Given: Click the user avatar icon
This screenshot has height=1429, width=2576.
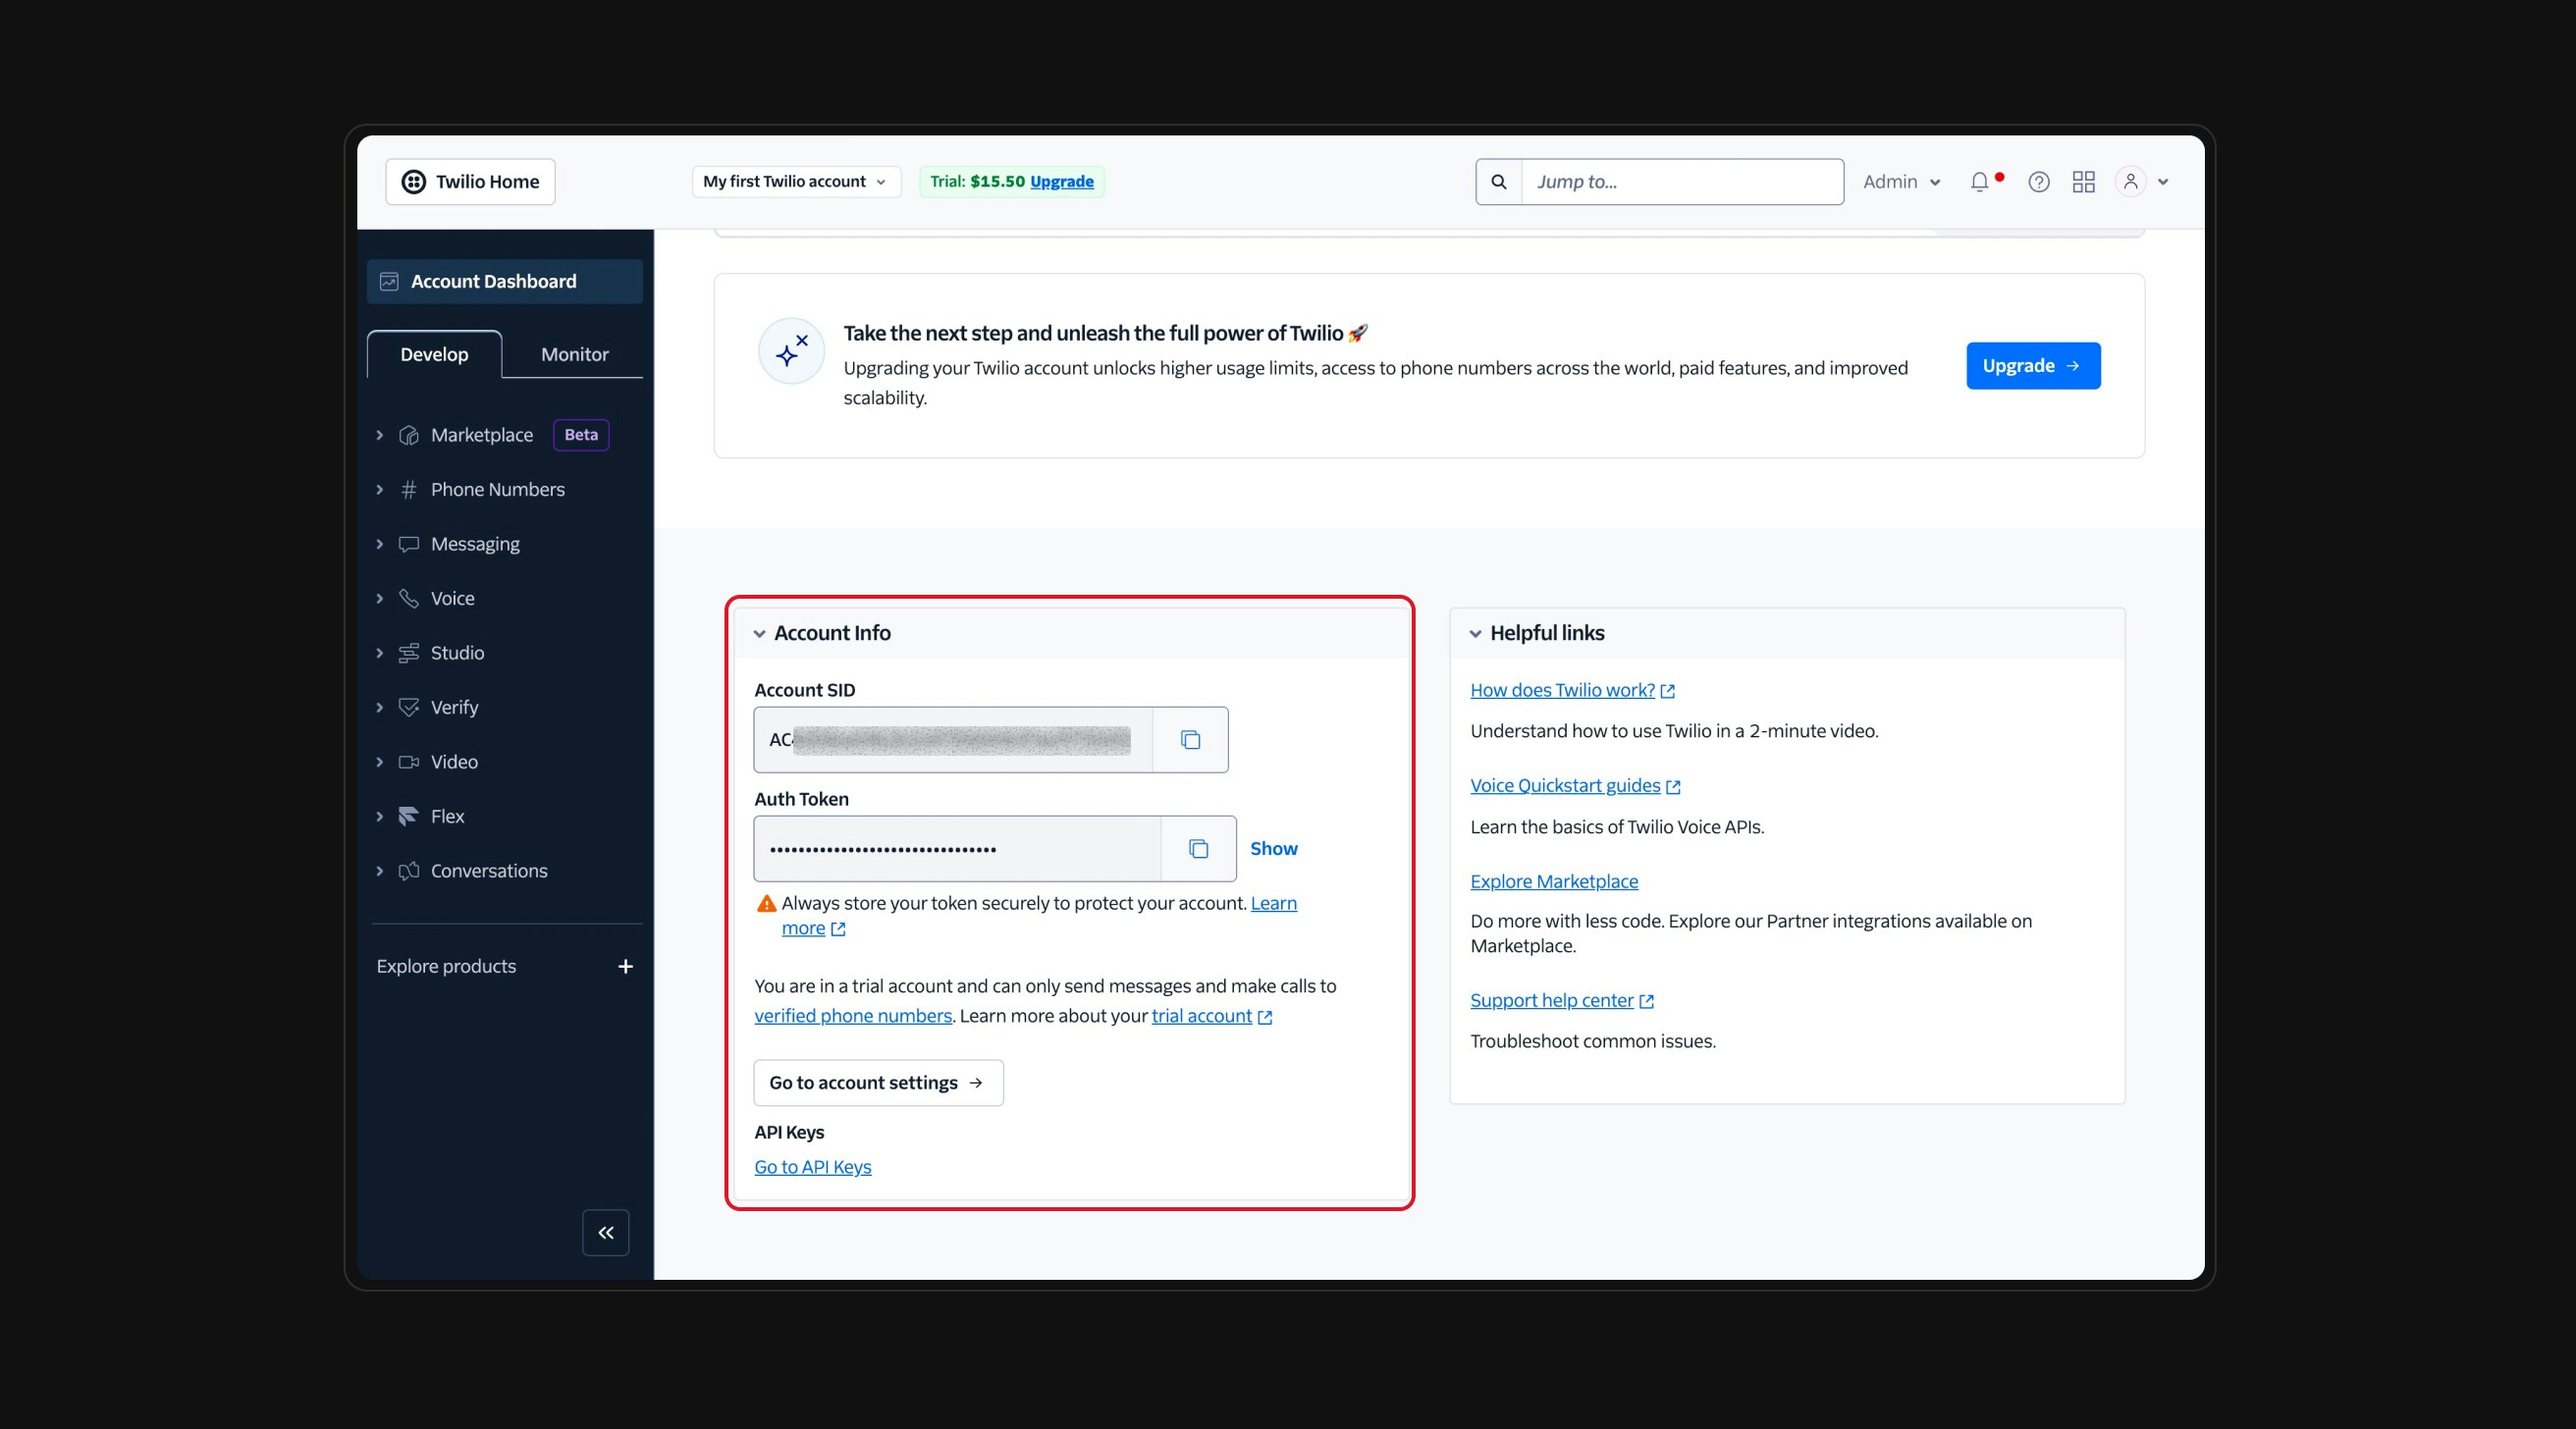Looking at the screenshot, I should point(2131,181).
